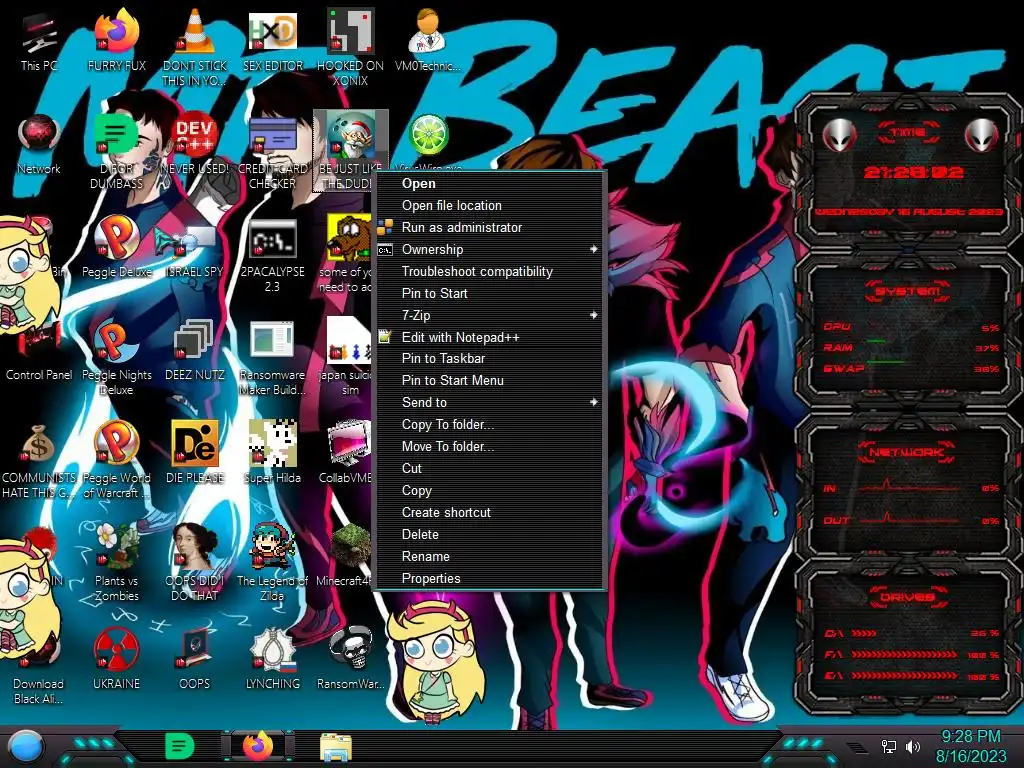Select the HxD SEX EDITOR icon
The image size is (1024, 768).
point(272,40)
